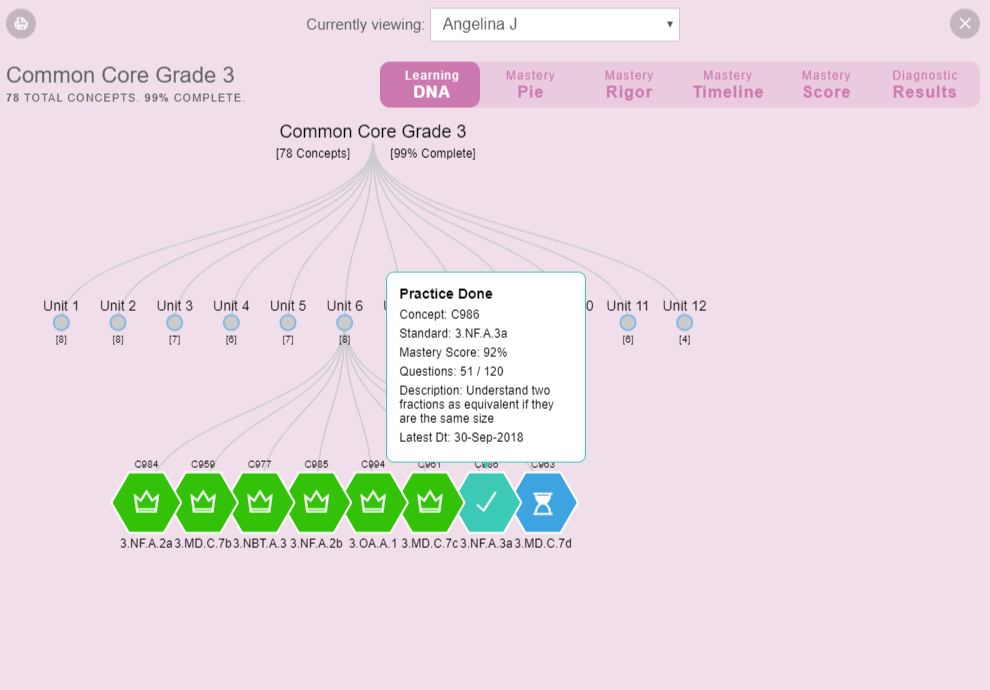The image size is (990, 690).
Task: Show the Mastery Score tab
Action: click(825, 84)
